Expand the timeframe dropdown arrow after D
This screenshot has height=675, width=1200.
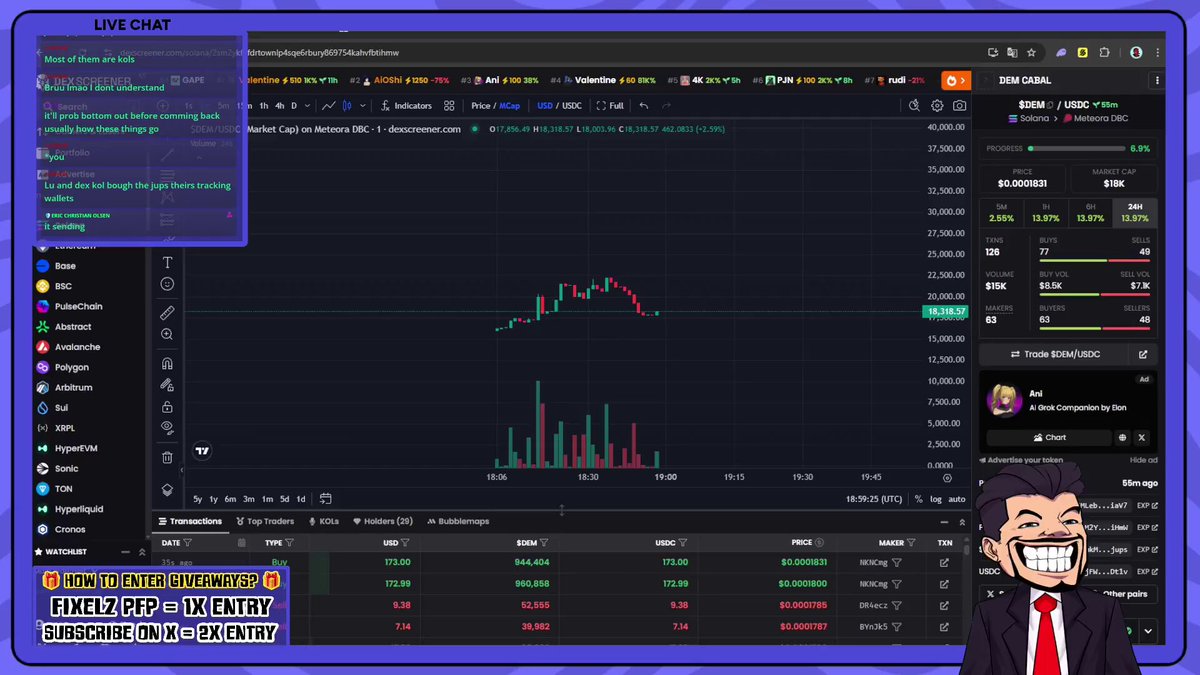click(x=308, y=105)
